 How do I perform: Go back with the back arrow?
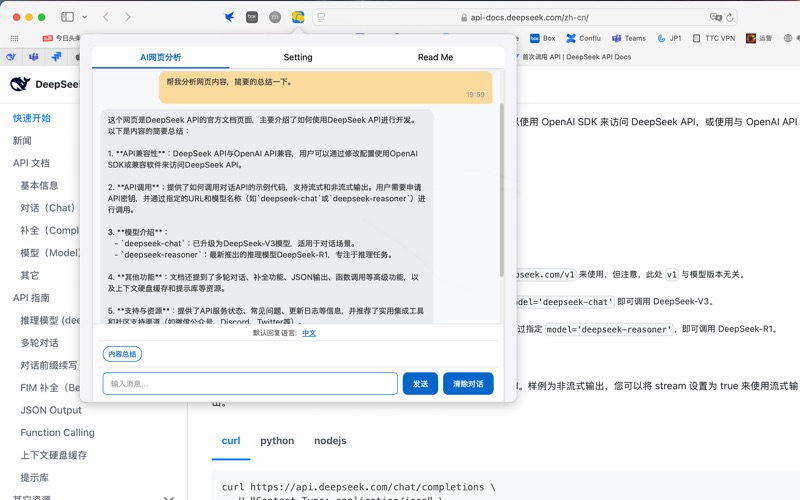[x=106, y=17]
